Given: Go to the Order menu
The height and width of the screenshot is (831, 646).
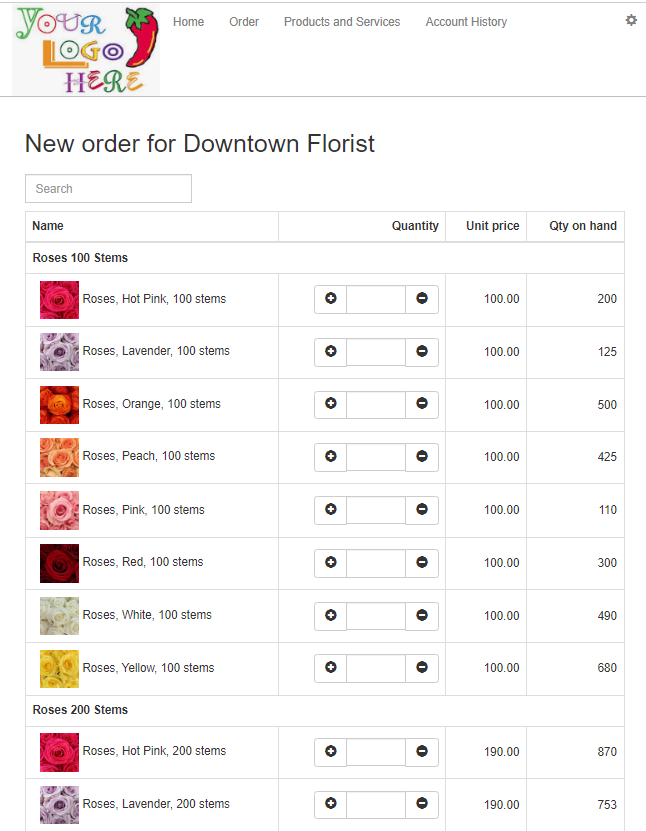Looking at the screenshot, I should 244,22.
